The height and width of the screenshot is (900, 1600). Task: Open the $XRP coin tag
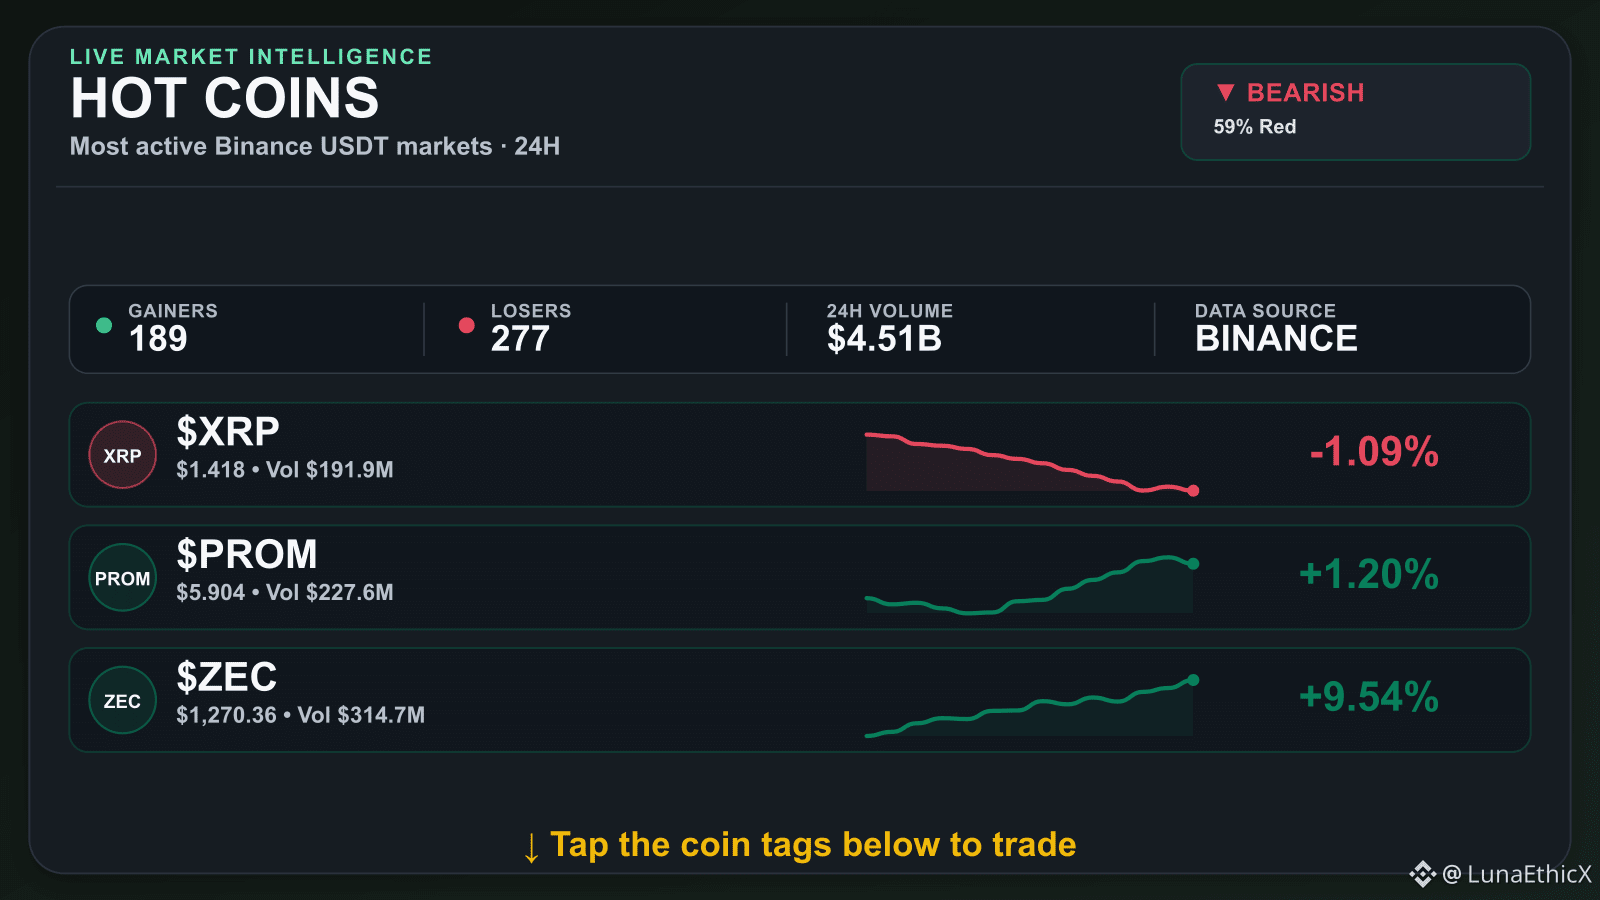pyautogui.click(x=228, y=432)
